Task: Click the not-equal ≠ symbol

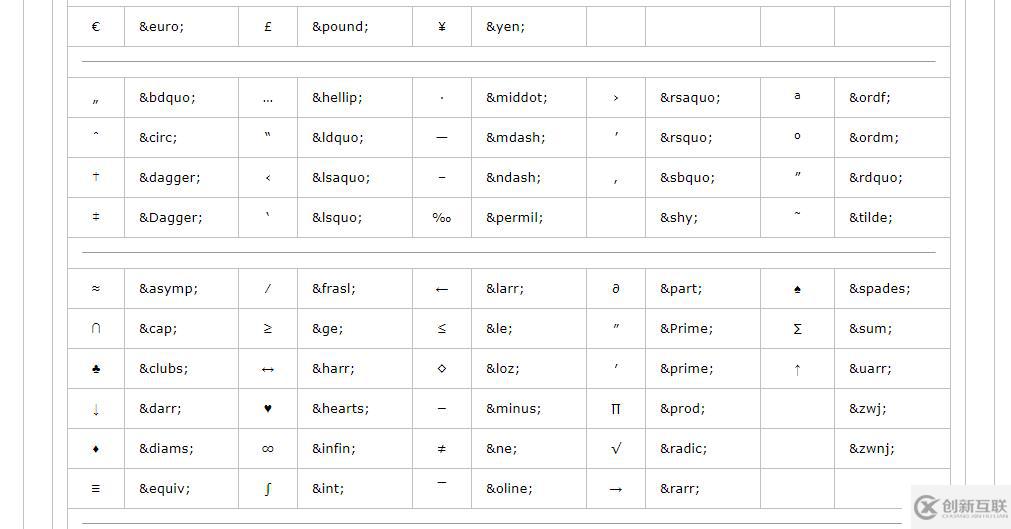Action: [442, 449]
